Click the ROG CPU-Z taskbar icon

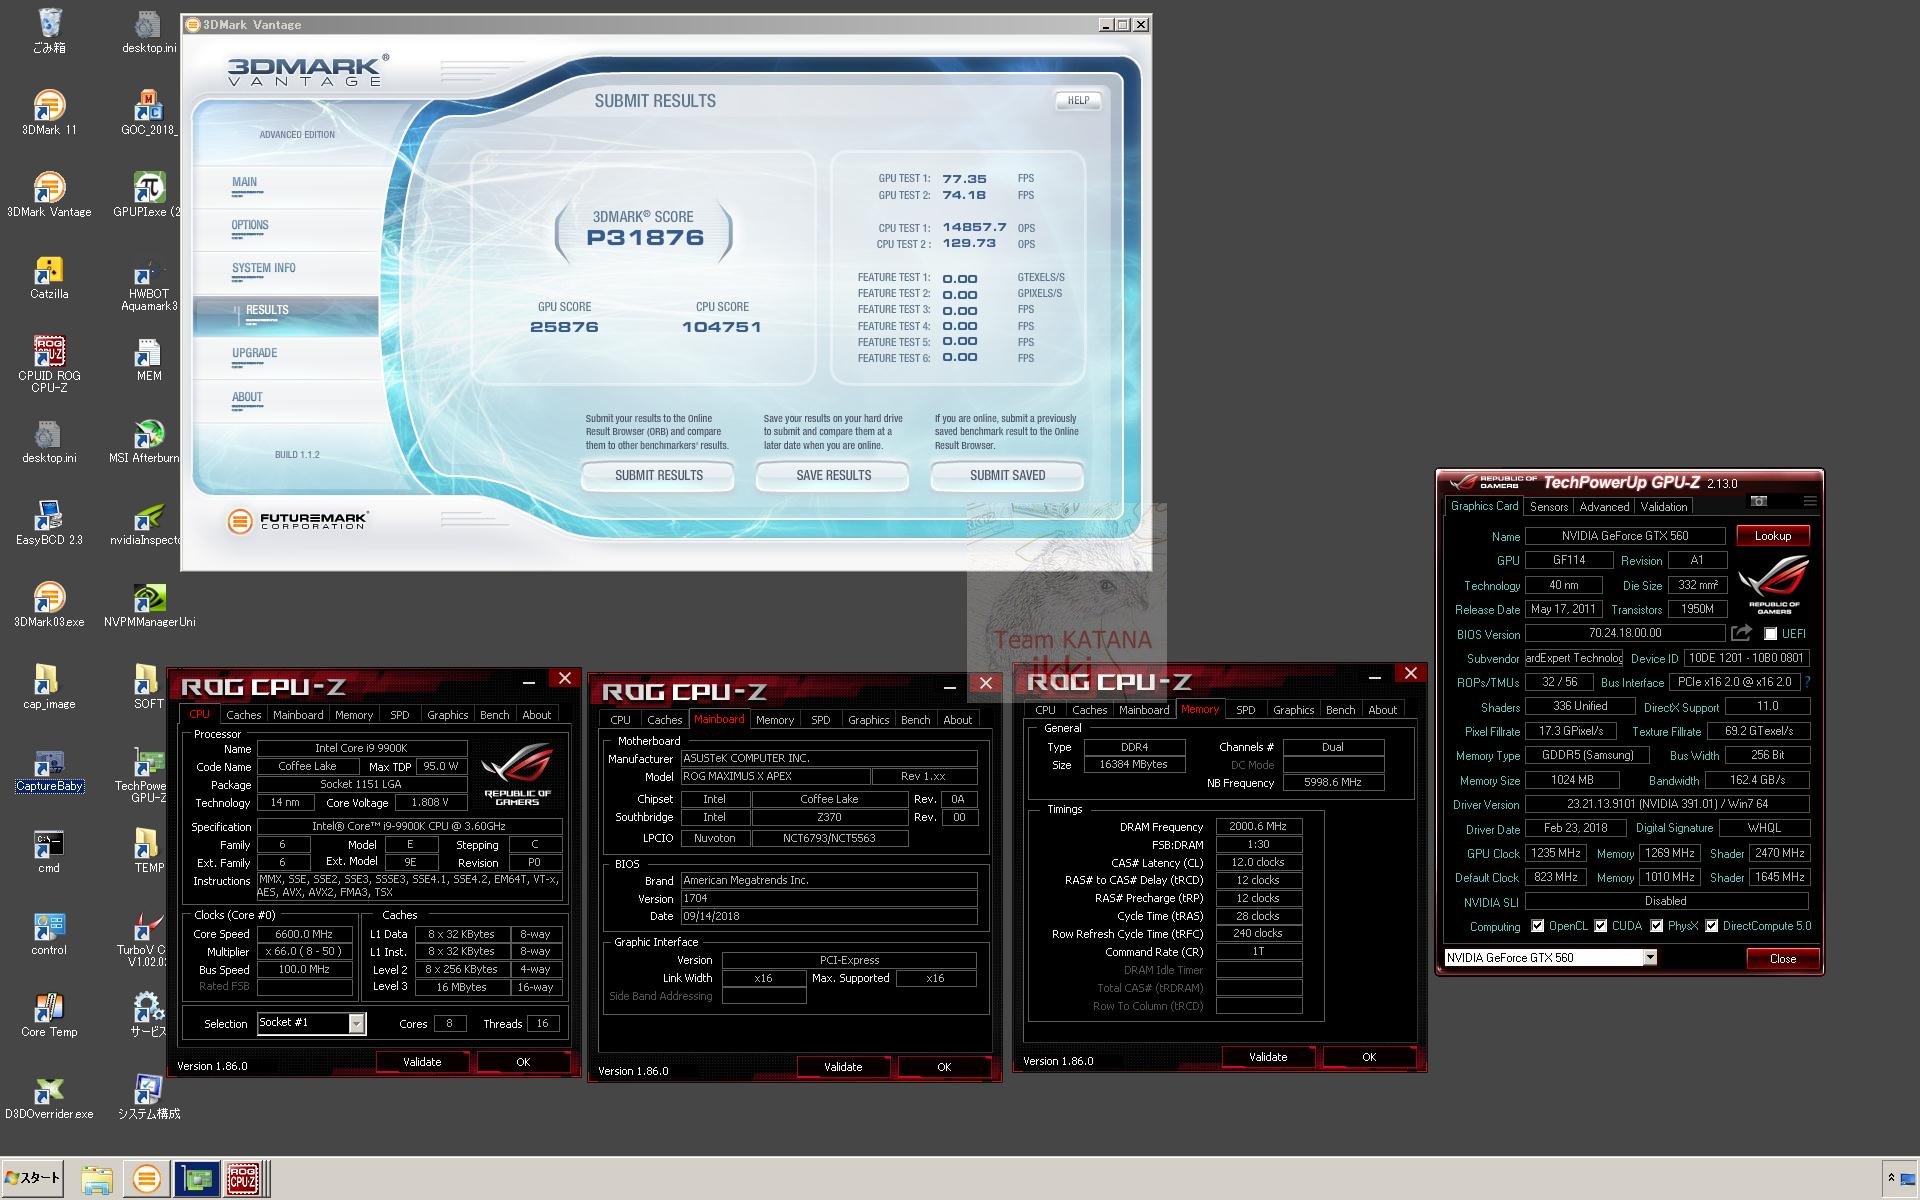(242, 1180)
